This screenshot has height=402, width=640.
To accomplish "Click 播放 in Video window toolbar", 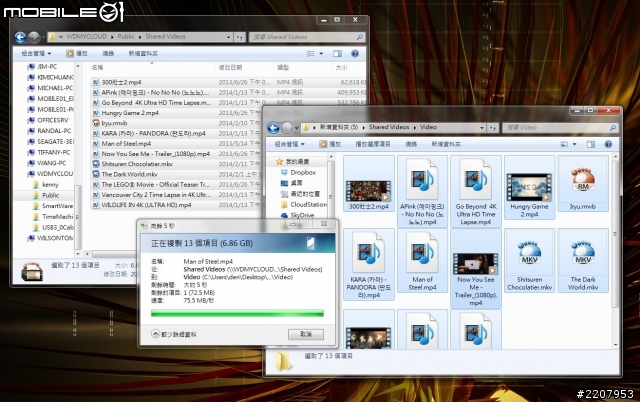I will click(330, 144).
